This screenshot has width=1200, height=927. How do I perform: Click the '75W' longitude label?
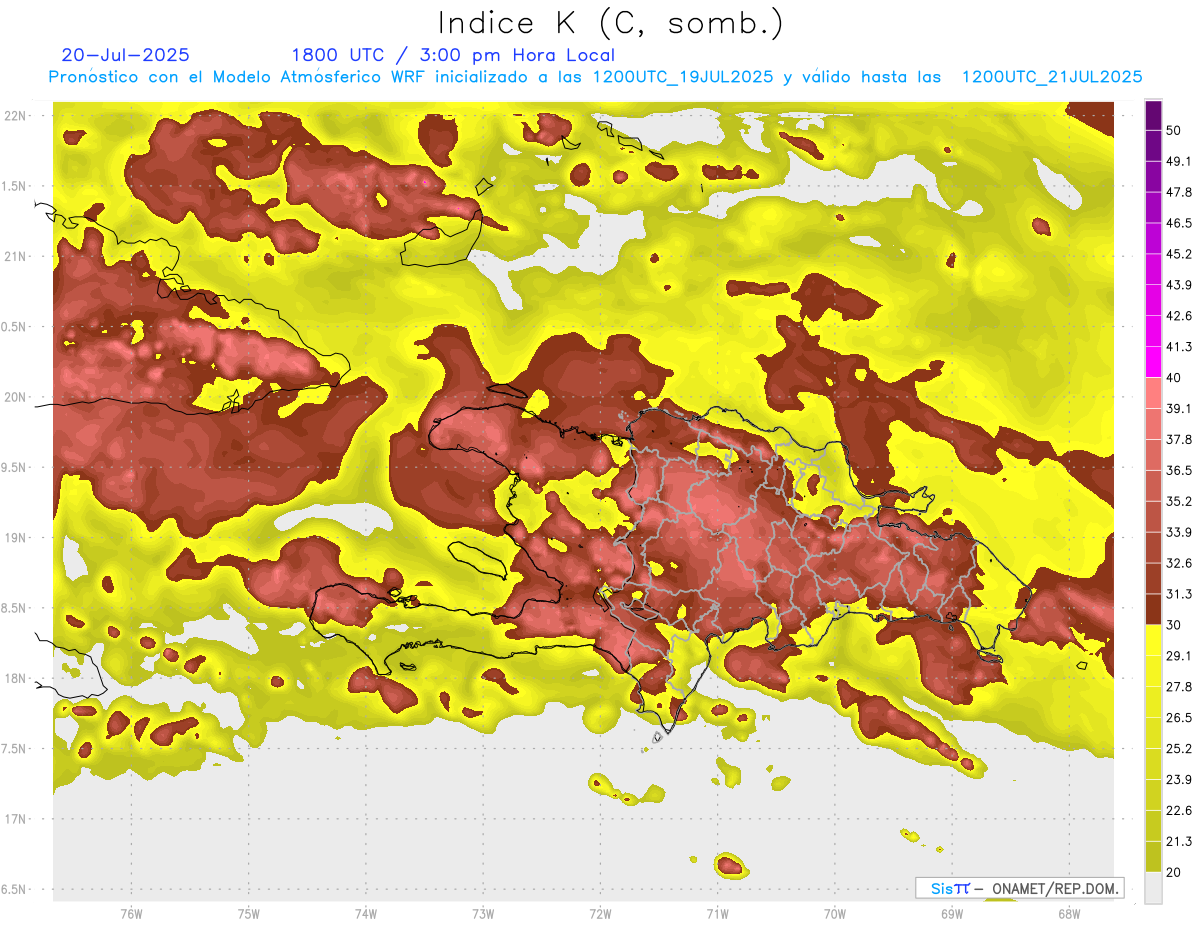point(248,913)
